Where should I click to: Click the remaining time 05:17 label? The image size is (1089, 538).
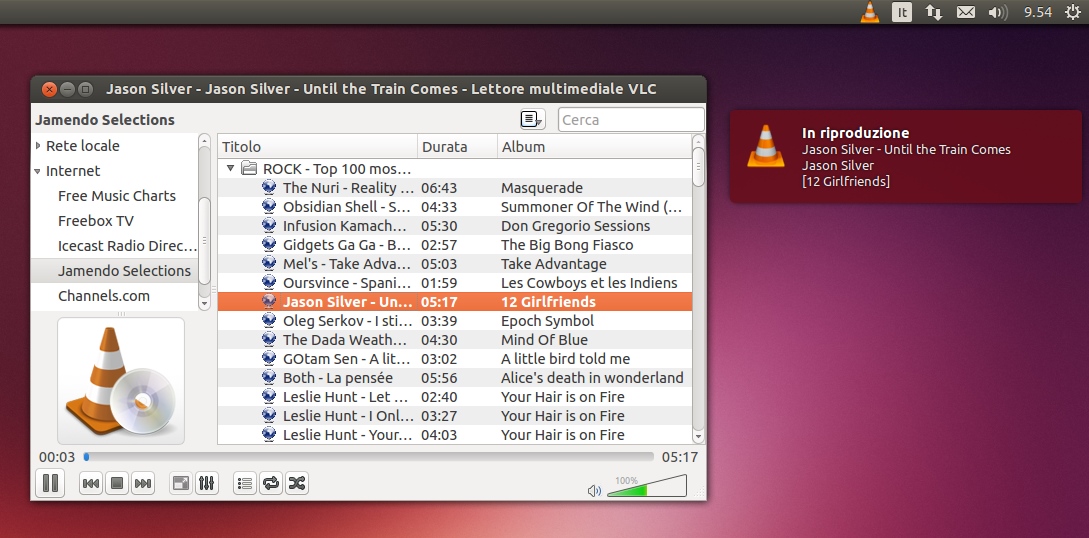679,457
